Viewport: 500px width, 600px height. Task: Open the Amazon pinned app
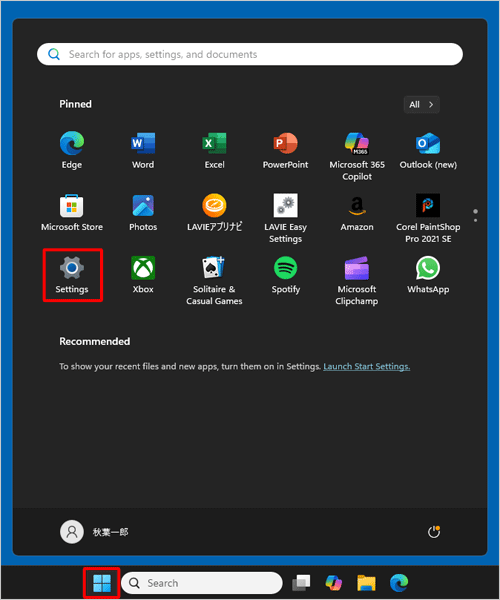(357, 213)
